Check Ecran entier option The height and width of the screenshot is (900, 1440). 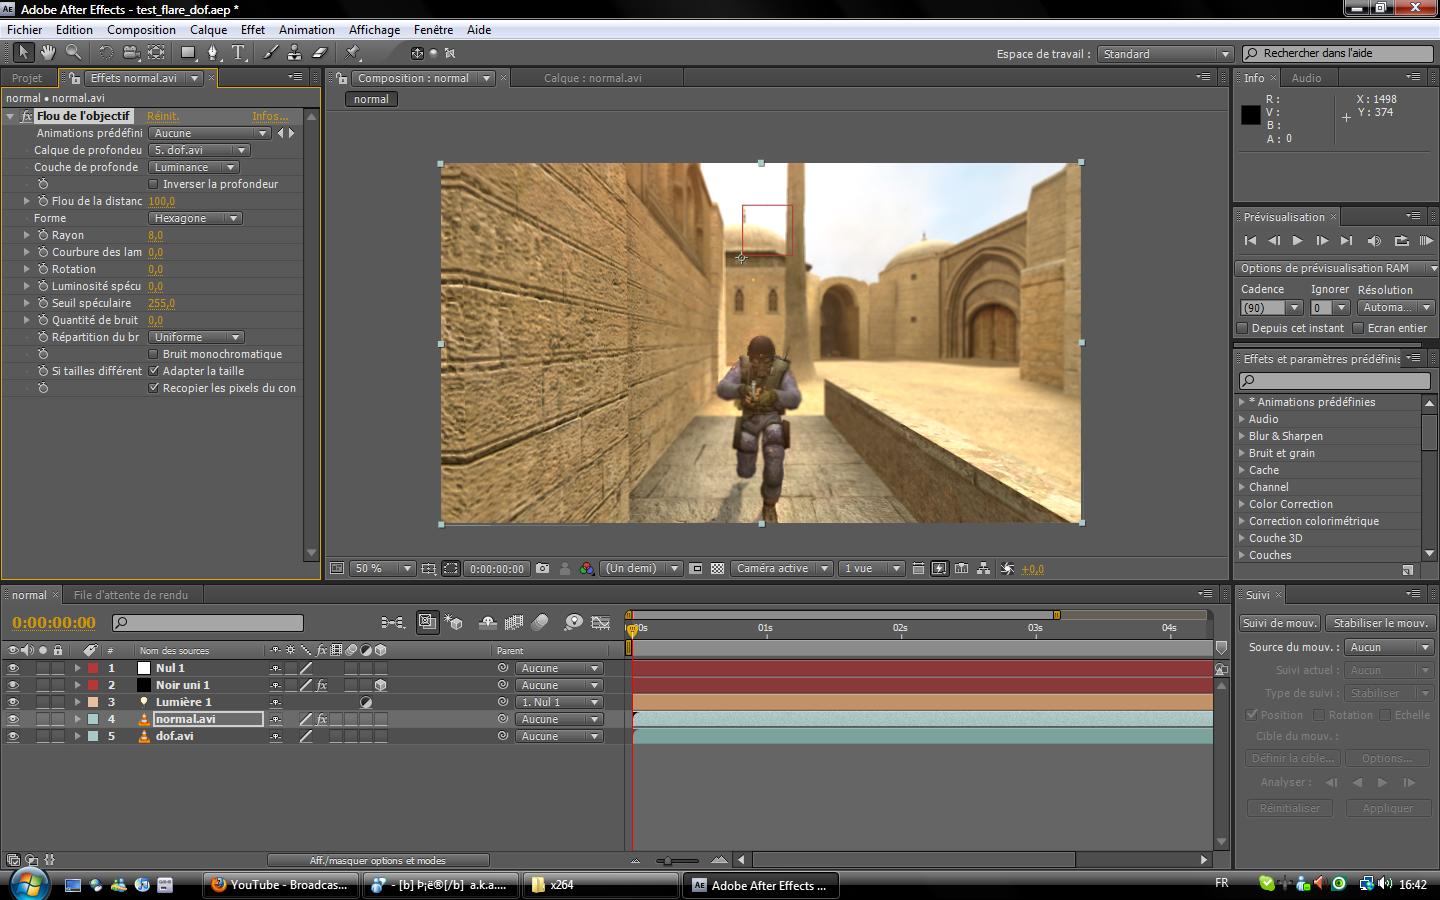coord(1358,328)
